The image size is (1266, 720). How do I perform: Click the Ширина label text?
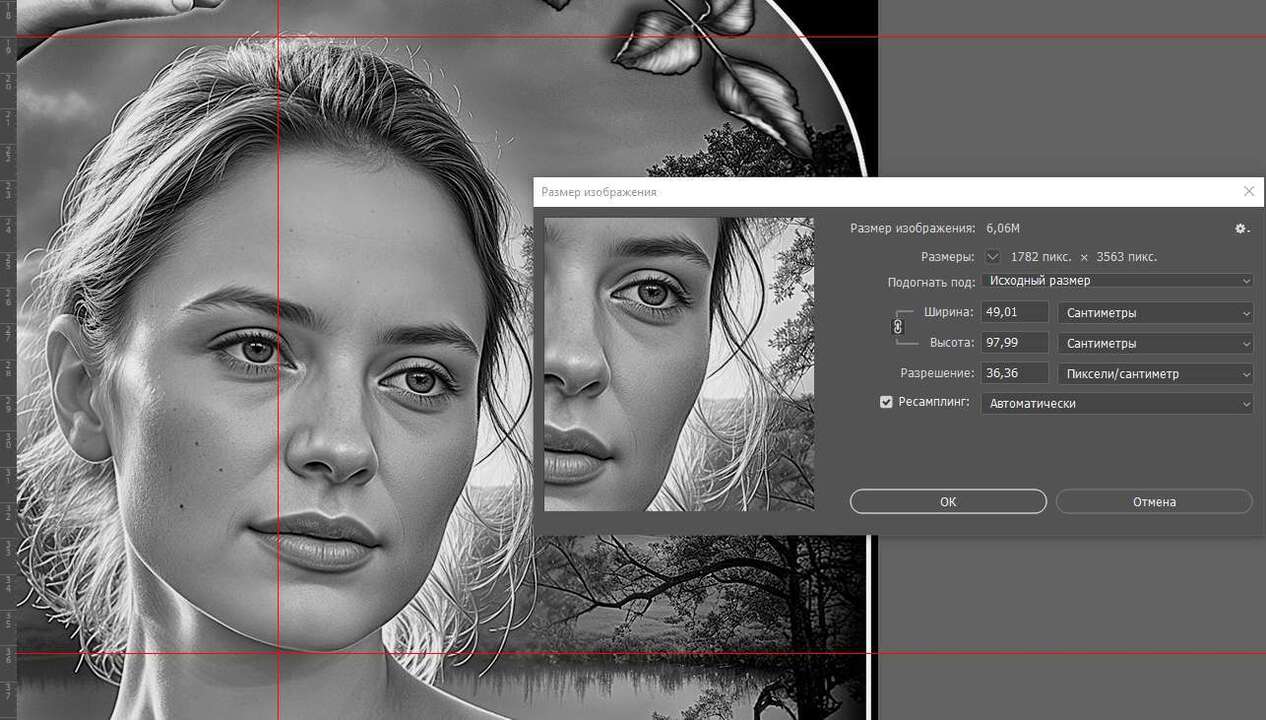tap(948, 312)
